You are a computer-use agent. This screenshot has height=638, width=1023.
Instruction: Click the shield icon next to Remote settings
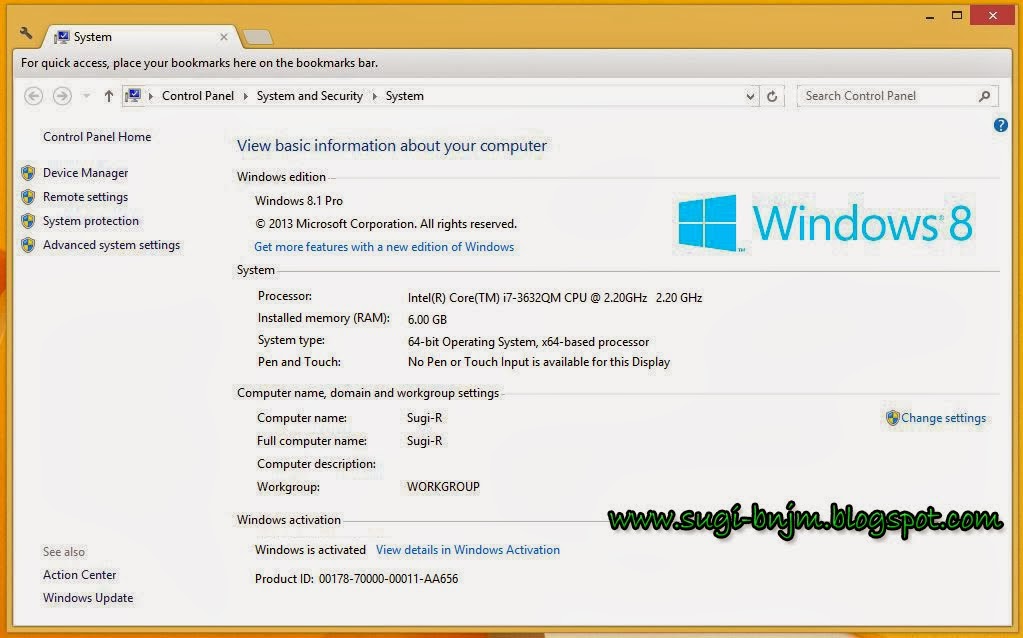point(28,197)
